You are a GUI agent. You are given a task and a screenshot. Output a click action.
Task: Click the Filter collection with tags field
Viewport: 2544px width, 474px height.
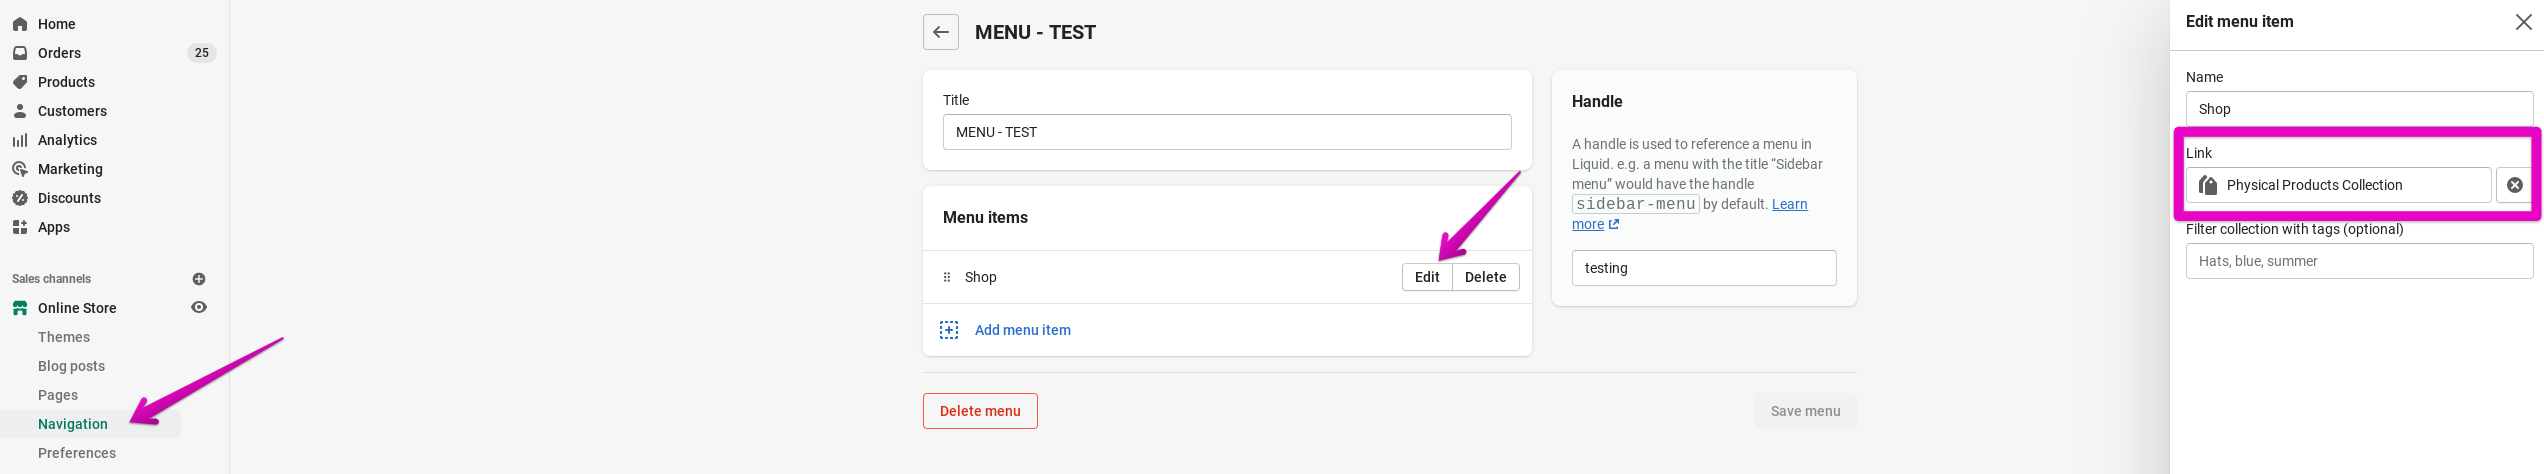click(x=2358, y=261)
